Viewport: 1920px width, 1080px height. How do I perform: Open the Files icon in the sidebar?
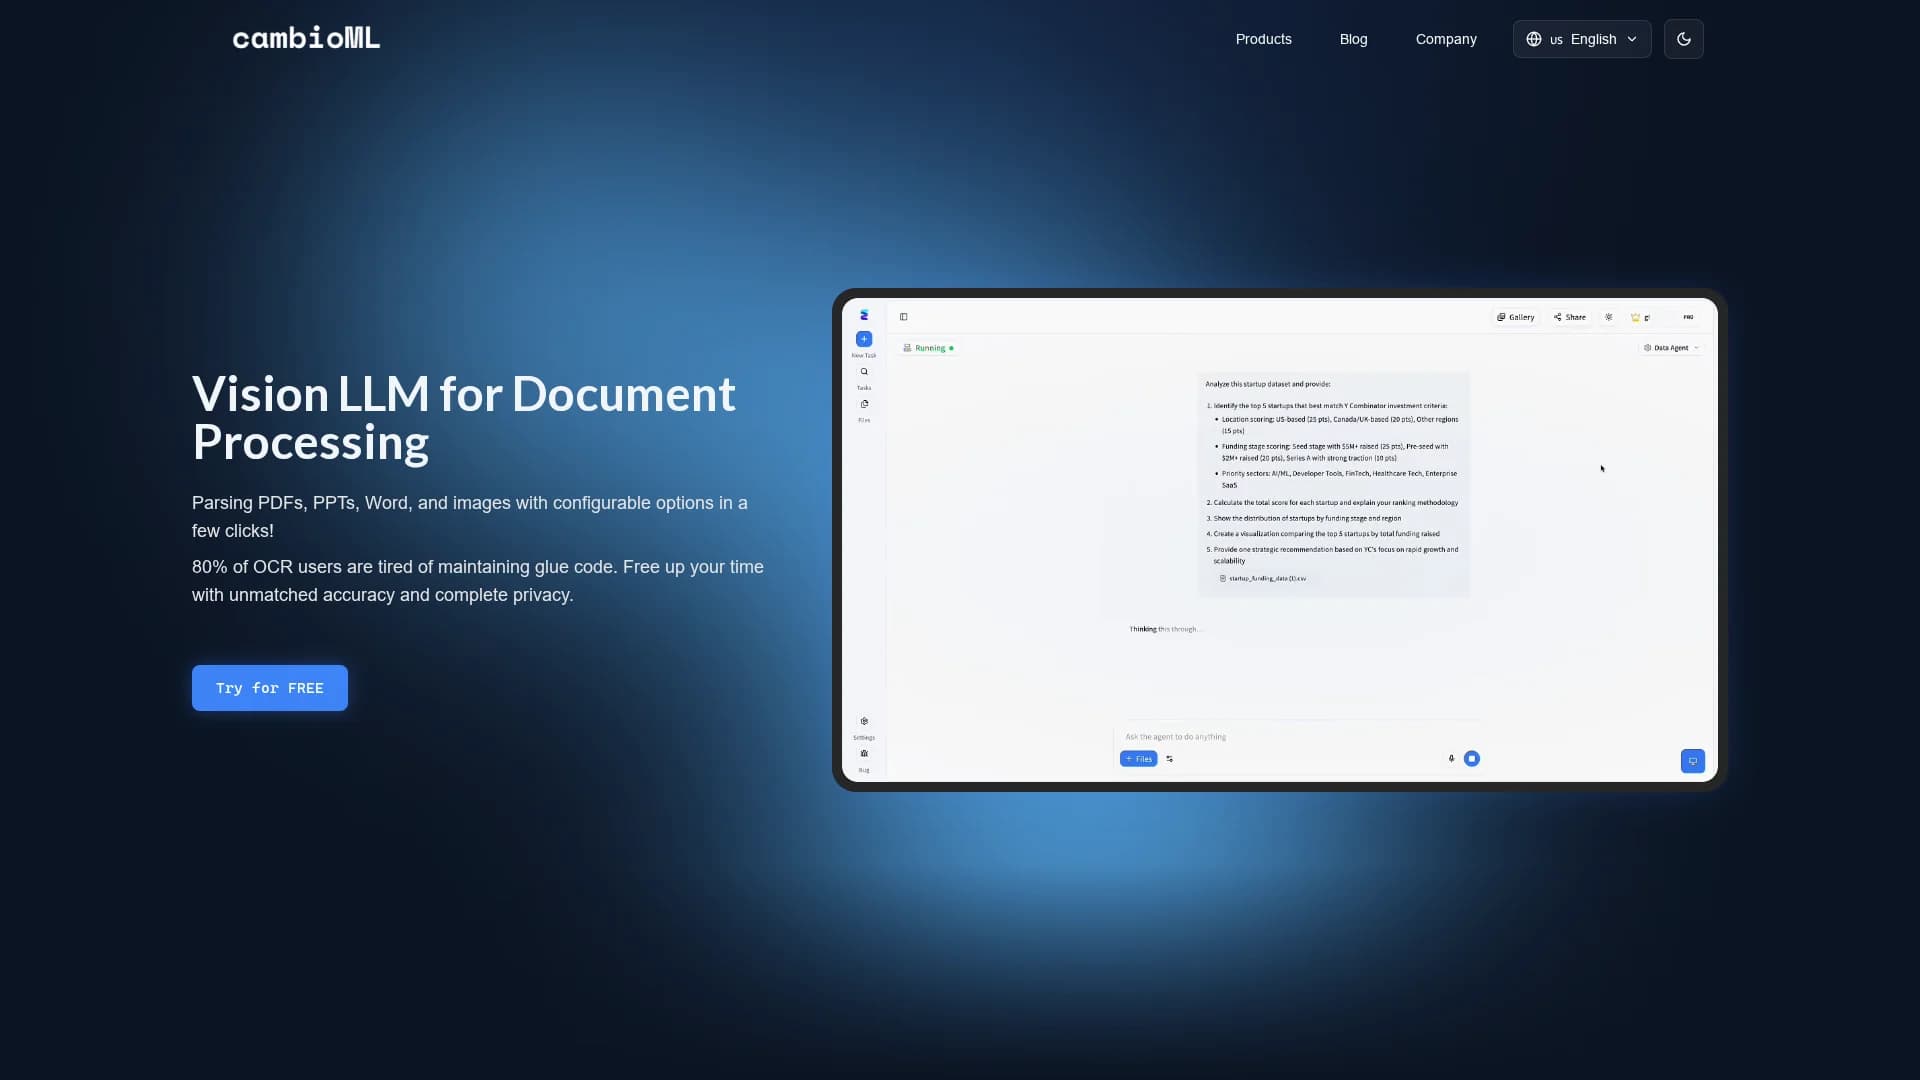pyautogui.click(x=864, y=404)
